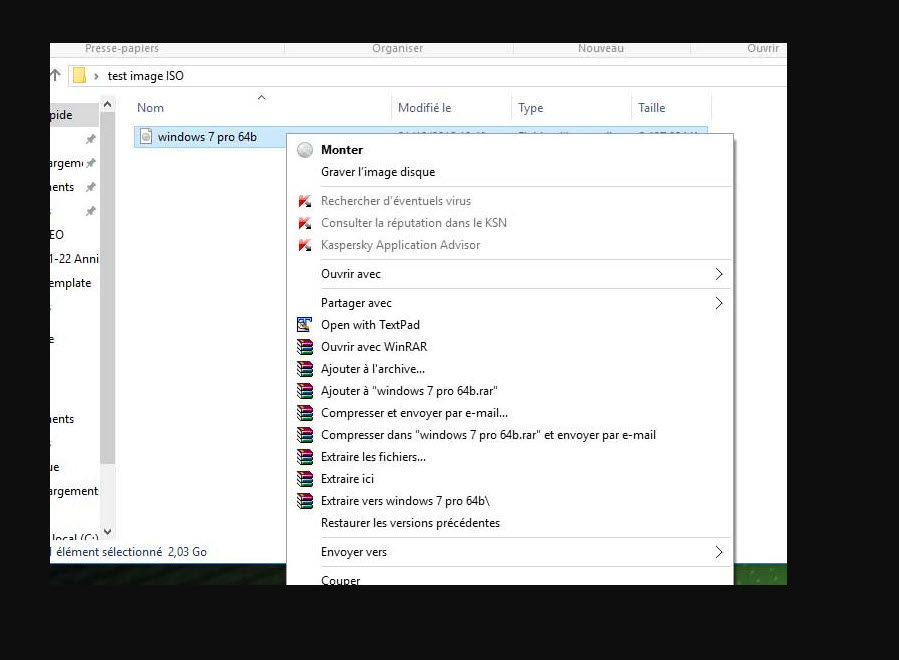Select Ajouter à l'archive...
The image size is (899, 660).
coord(373,369)
